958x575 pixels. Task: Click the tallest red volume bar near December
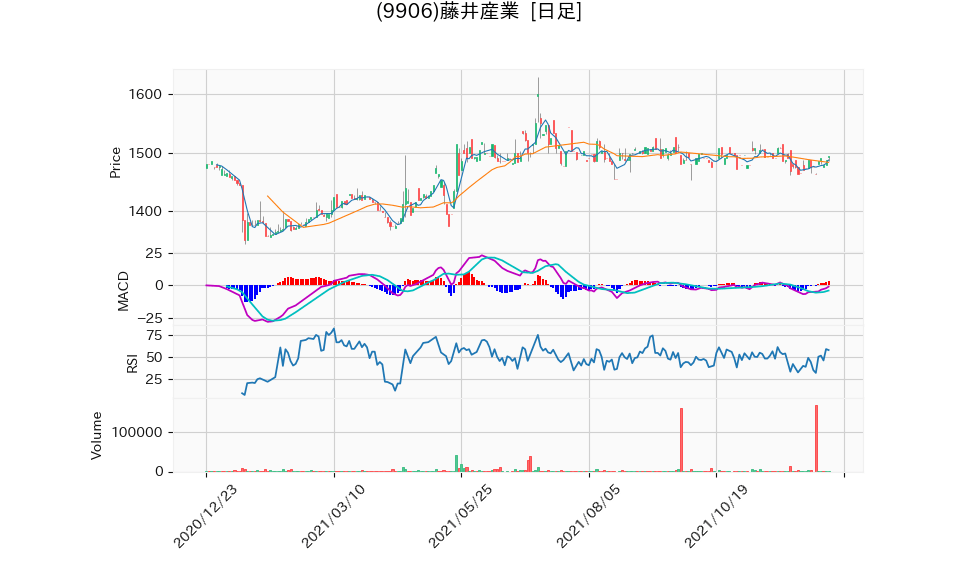tap(816, 438)
